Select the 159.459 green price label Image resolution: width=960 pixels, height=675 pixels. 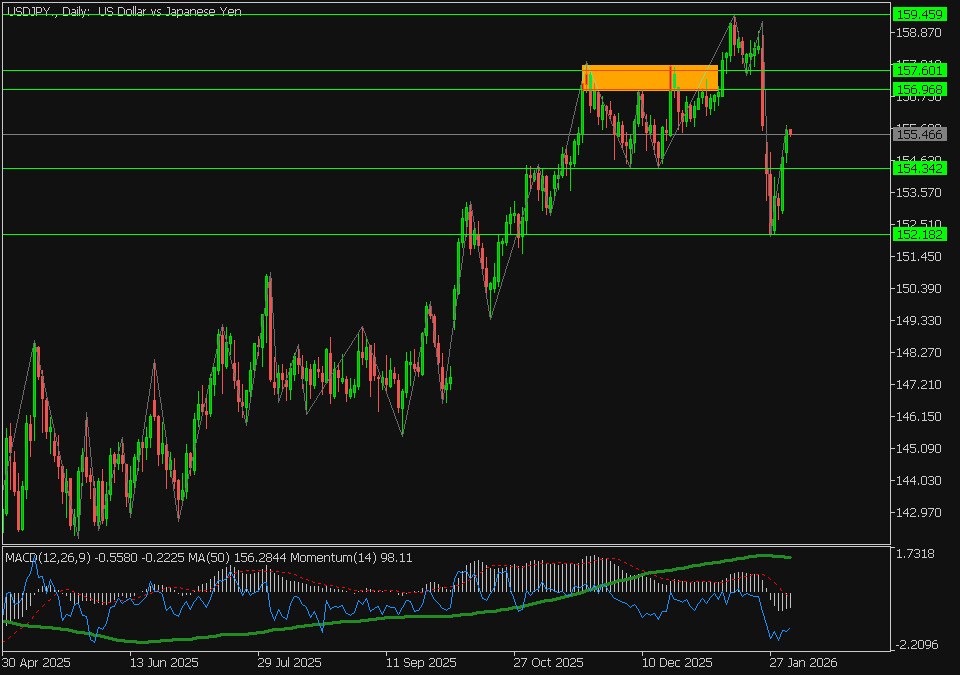coord(919,14)
